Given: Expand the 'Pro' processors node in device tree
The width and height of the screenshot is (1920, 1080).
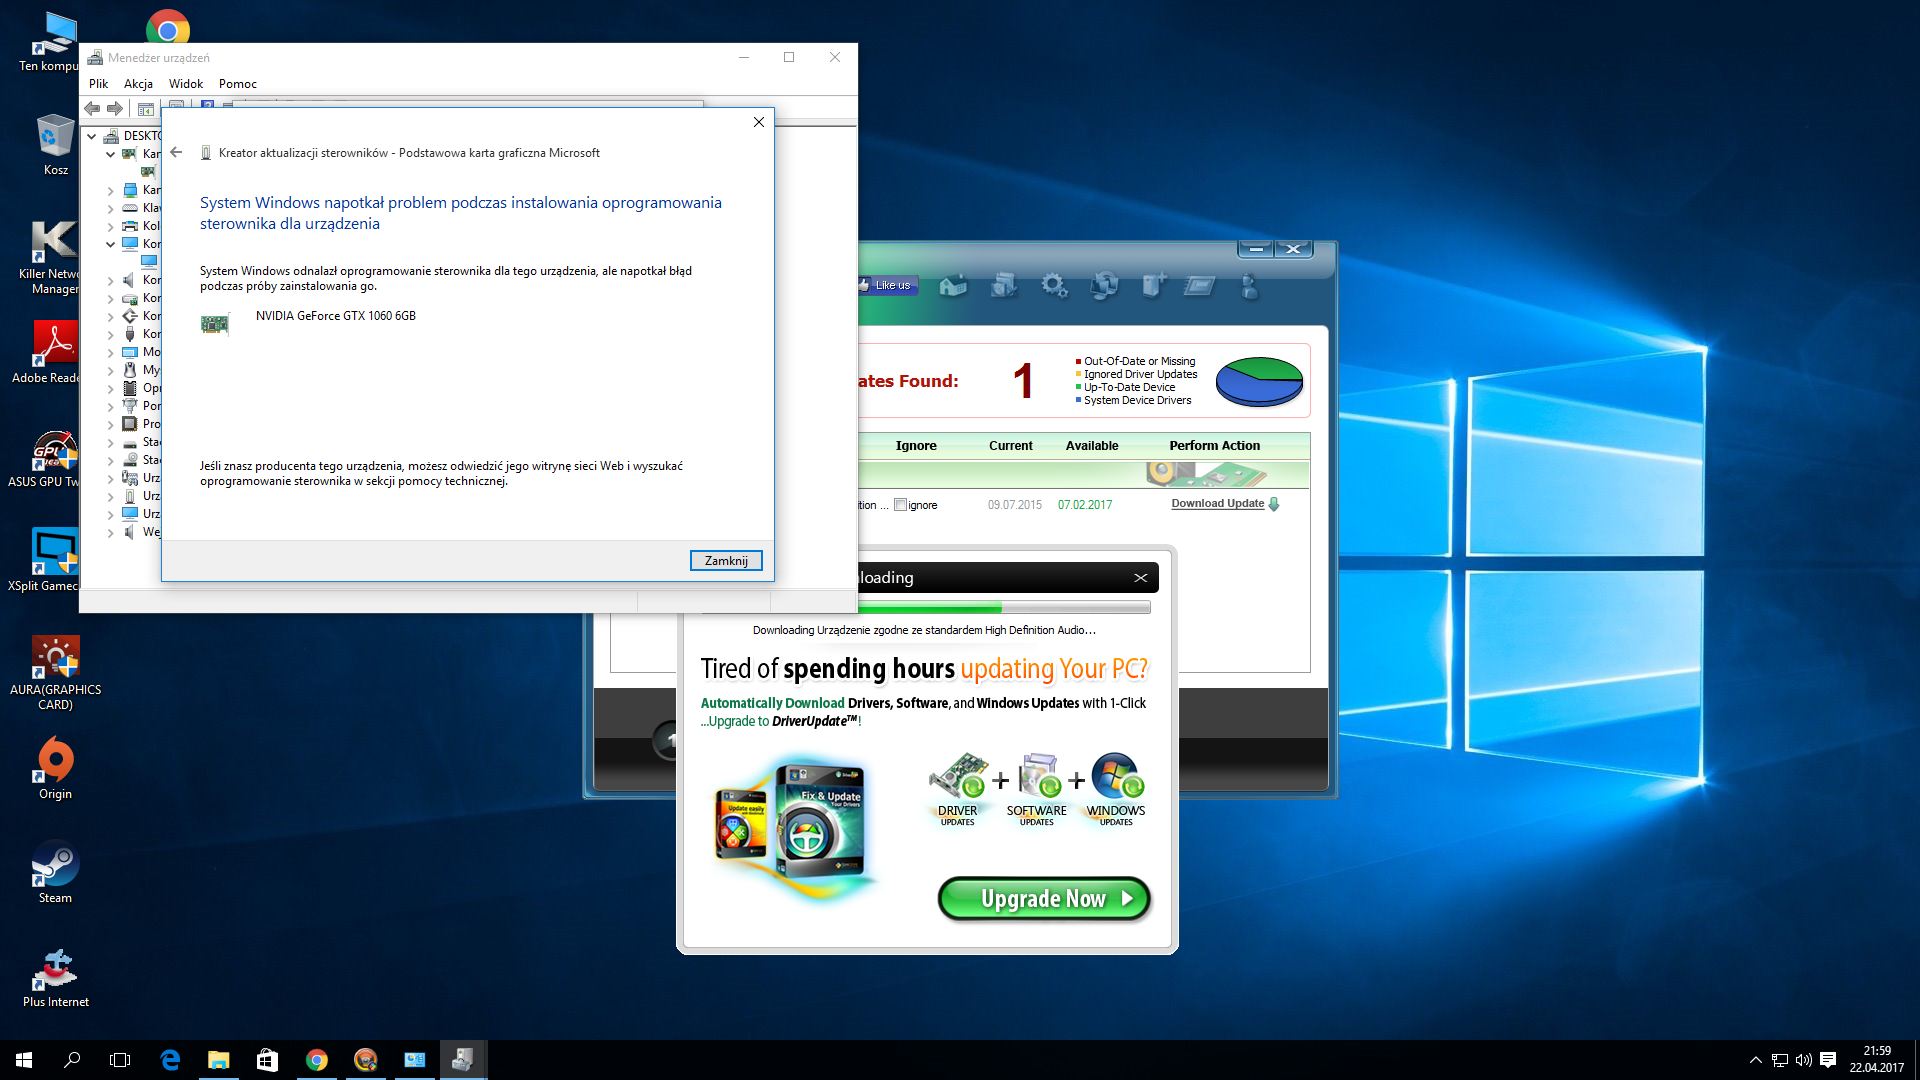Looking at the screenshot, I should (110, 424).
